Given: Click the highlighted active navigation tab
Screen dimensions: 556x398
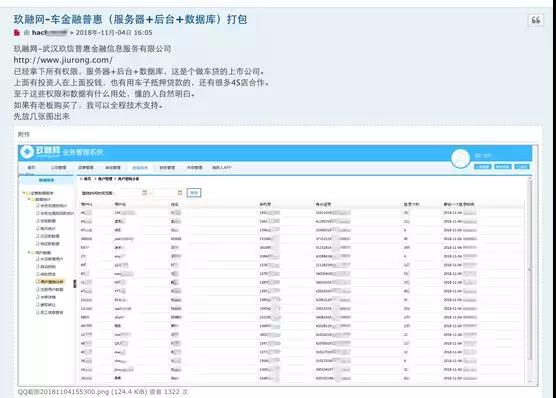Looking at the screenshot, I should (x=140, y=167).
